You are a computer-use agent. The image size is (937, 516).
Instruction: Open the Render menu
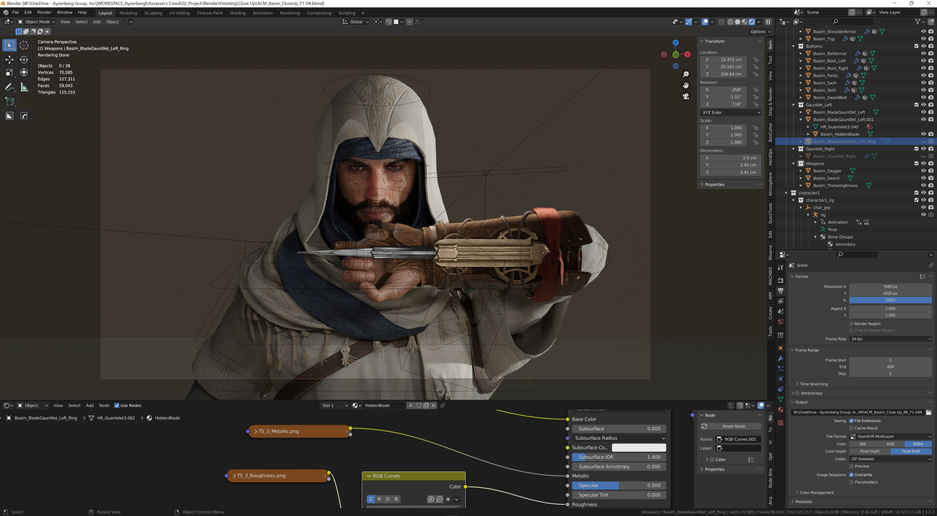click(x=44, y=13)
